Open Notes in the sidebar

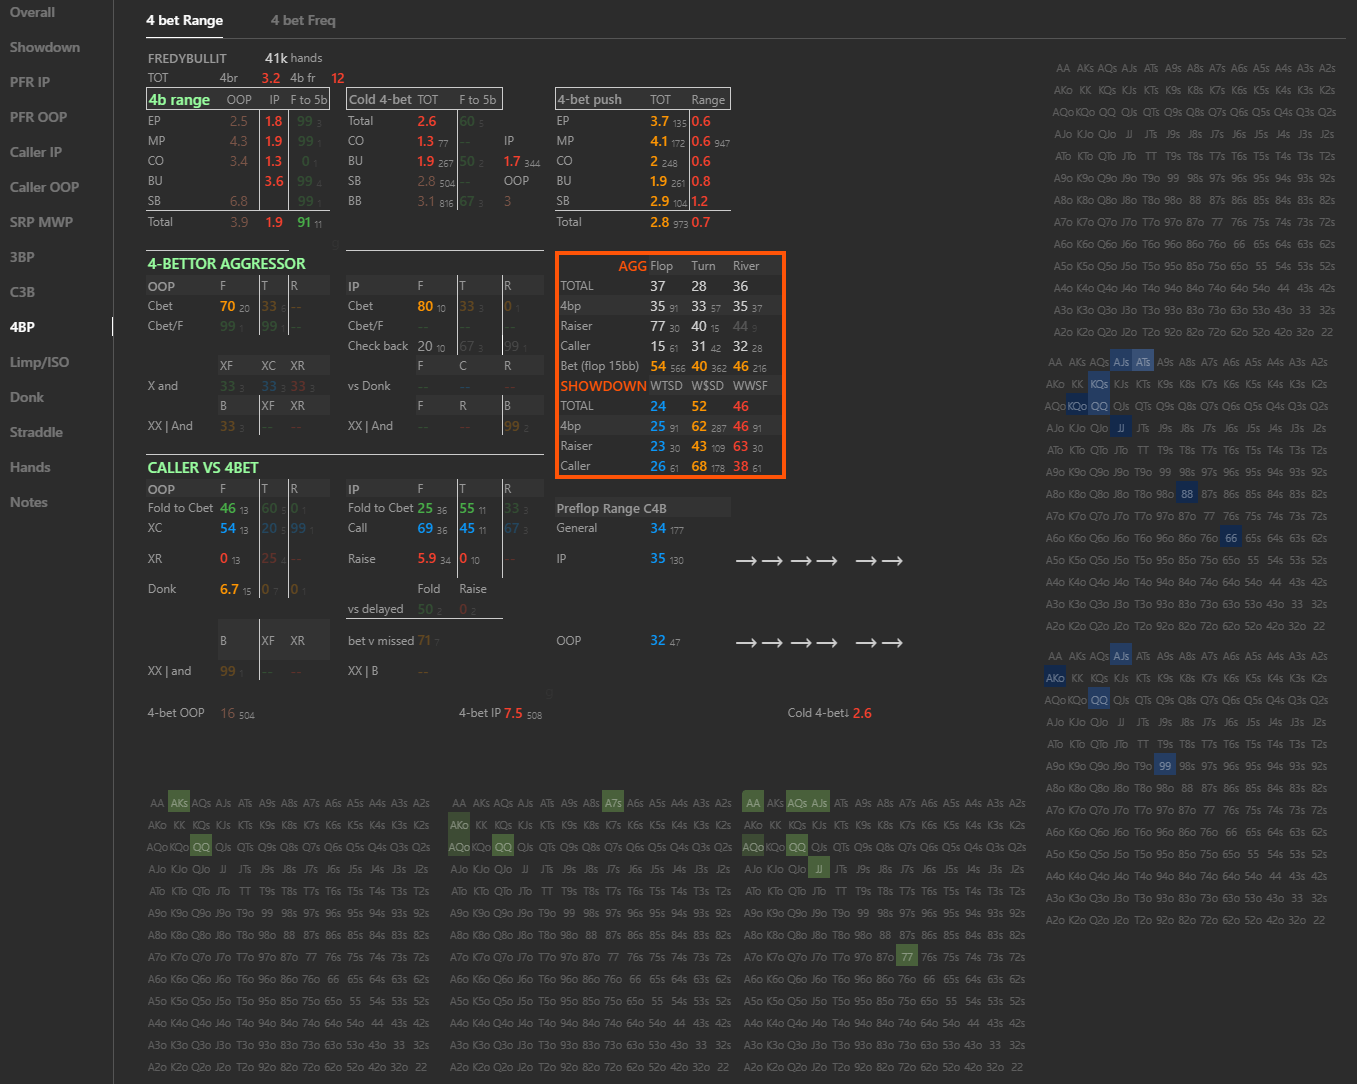tap(29, 502)
